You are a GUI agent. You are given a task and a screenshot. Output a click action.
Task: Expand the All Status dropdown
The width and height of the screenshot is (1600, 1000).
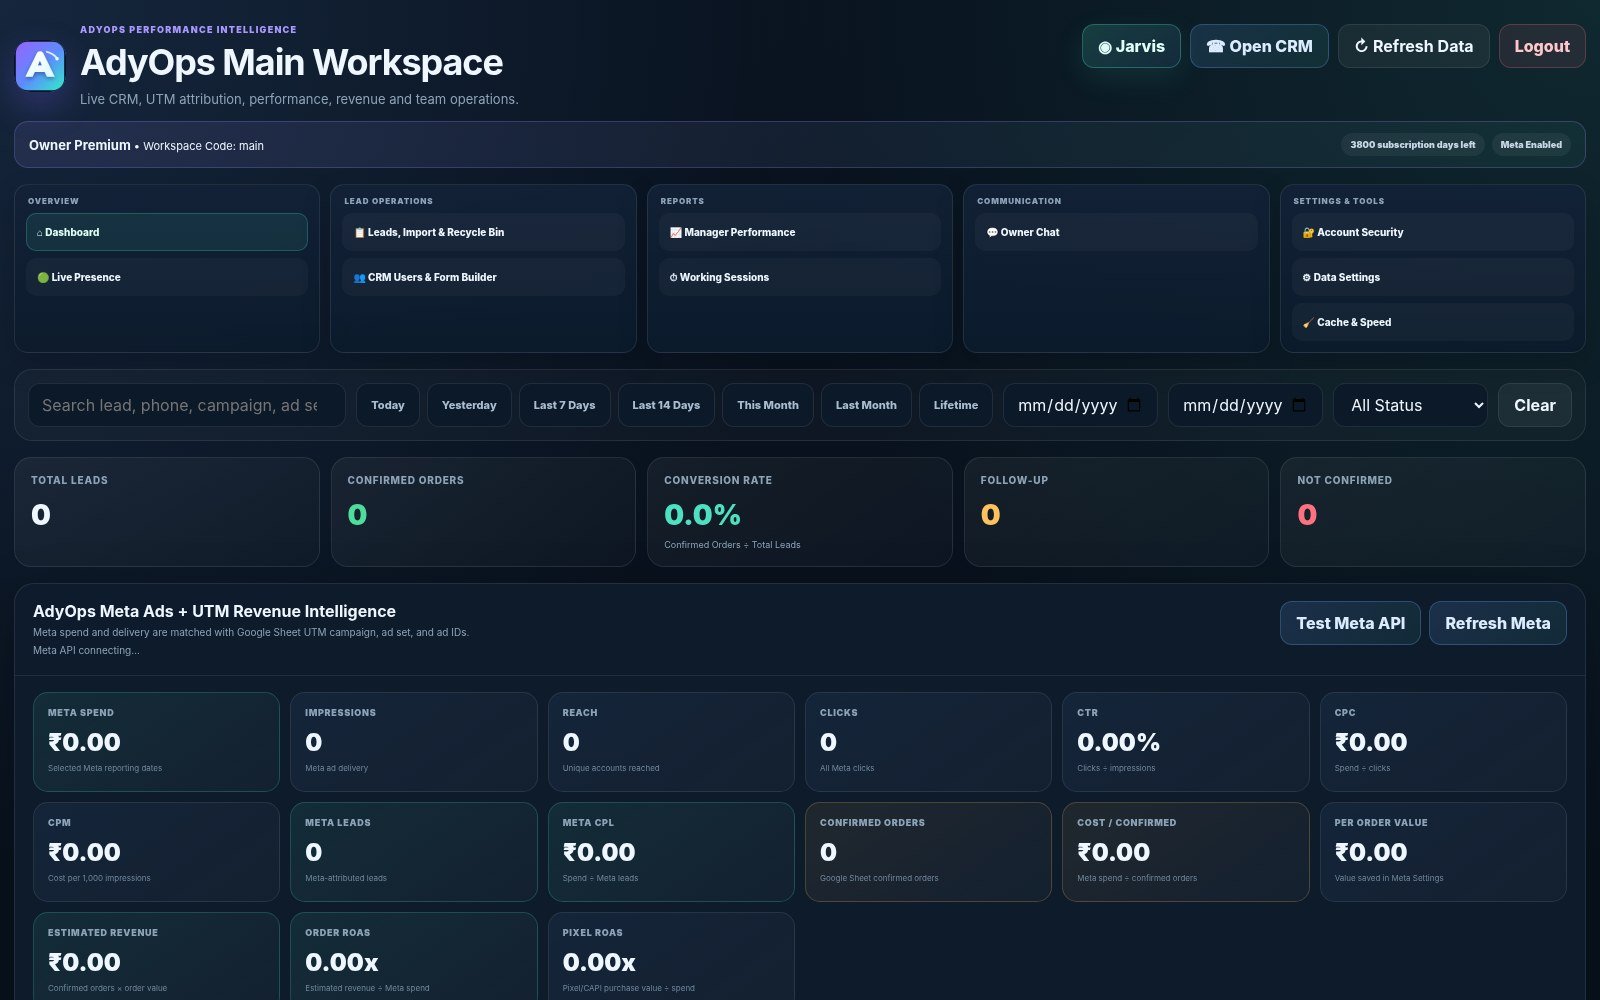[1410, 405]
